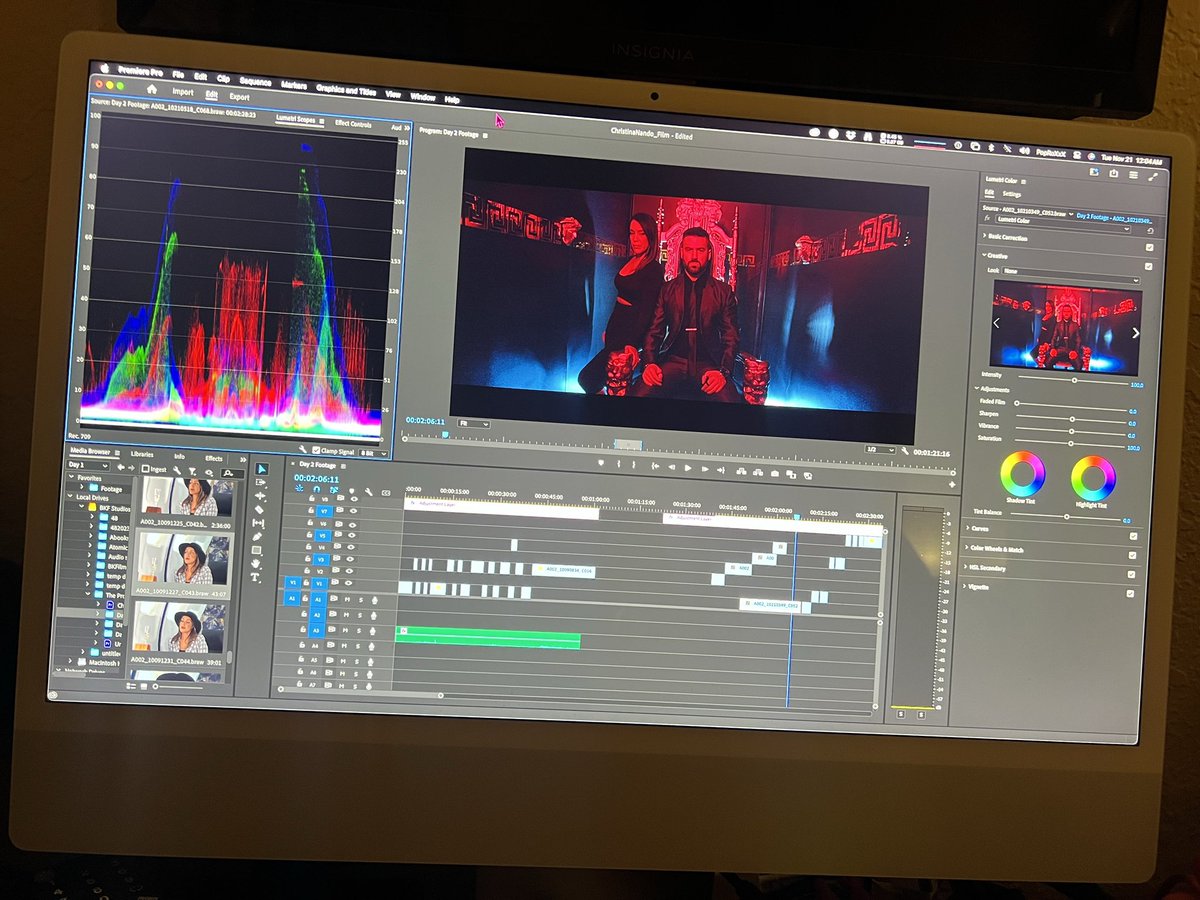Click Go to In point button
Screen dimensions: 1200x900
click(655, 466)
